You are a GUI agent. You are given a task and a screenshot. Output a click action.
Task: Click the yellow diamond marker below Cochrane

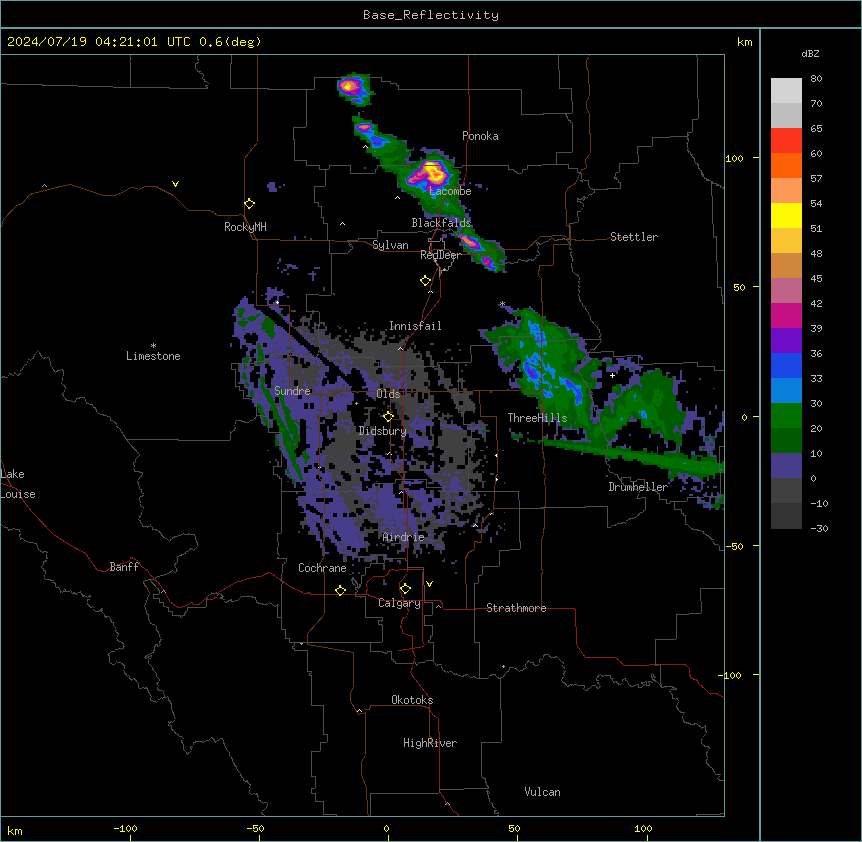coord(340,590)
